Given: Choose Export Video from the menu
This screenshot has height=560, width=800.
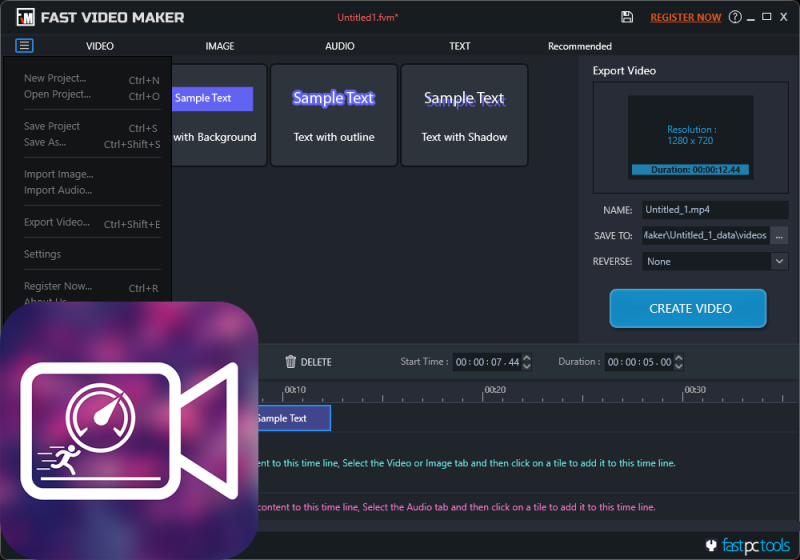Looking at the screenshot, I should [x=57, y=222].
